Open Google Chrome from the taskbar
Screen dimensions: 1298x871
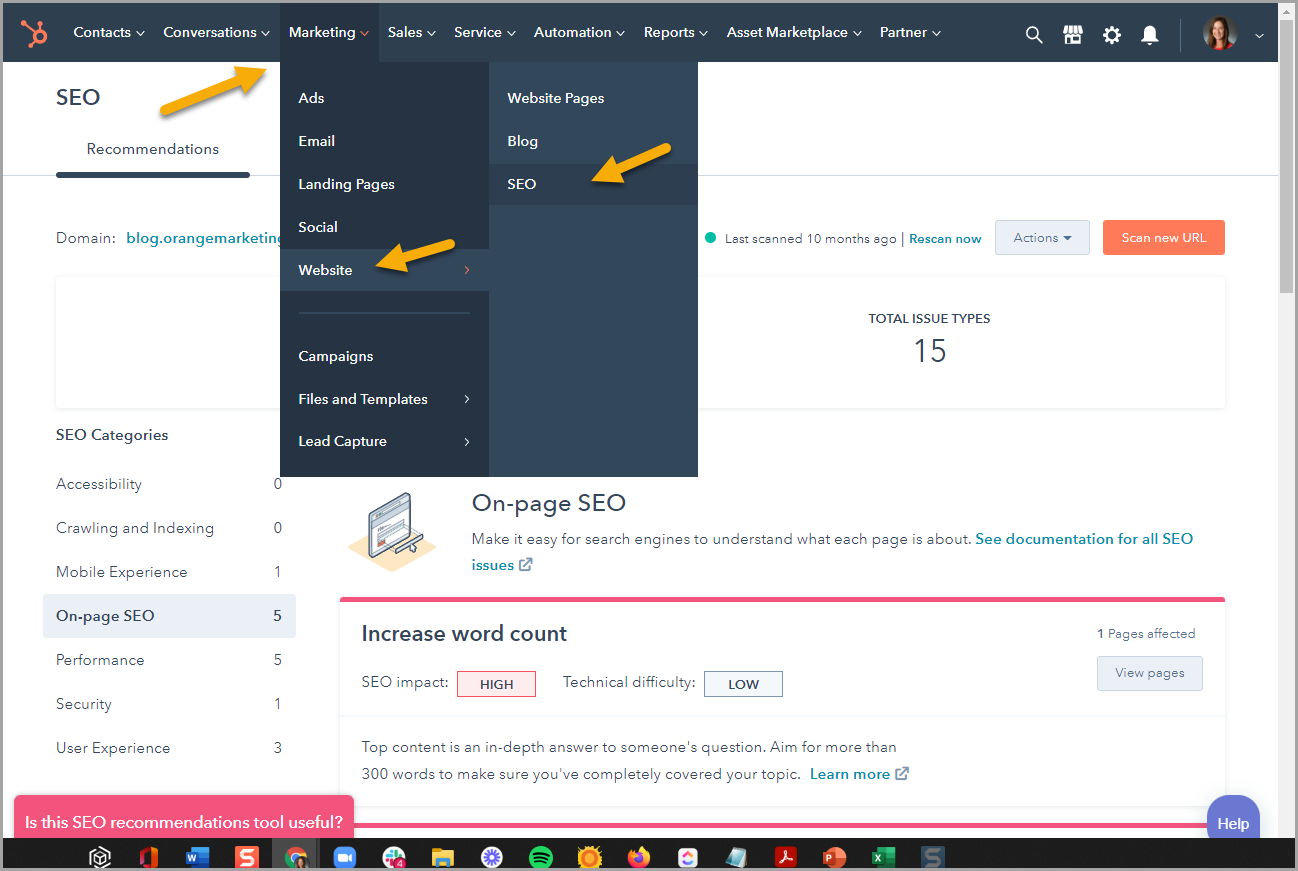pyautogui.click(x=296, y=857)
